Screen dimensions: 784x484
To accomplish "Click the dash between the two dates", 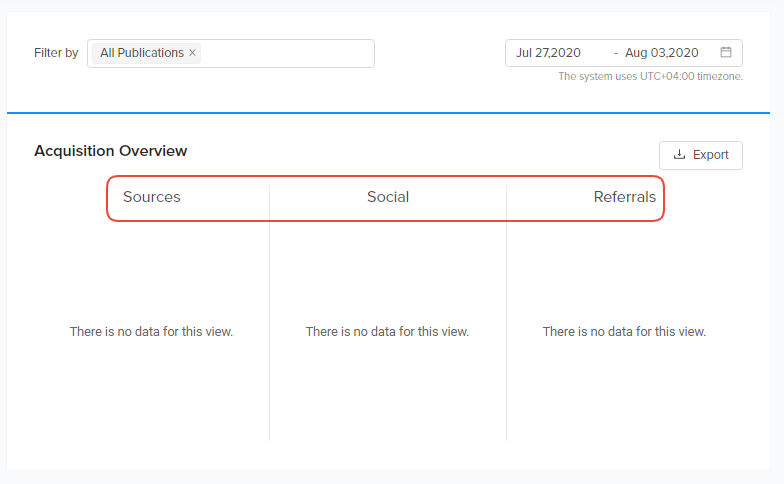I will [616, 53].
